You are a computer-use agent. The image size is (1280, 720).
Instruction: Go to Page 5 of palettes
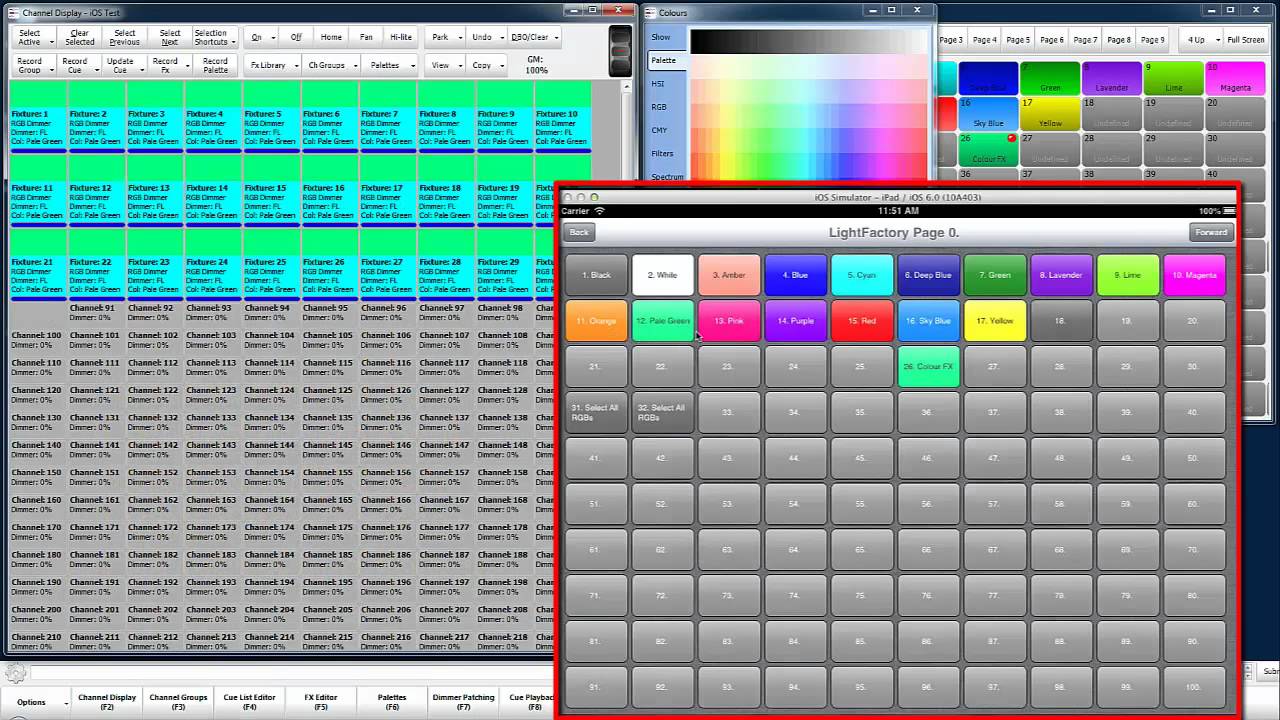pos(1018,40)
